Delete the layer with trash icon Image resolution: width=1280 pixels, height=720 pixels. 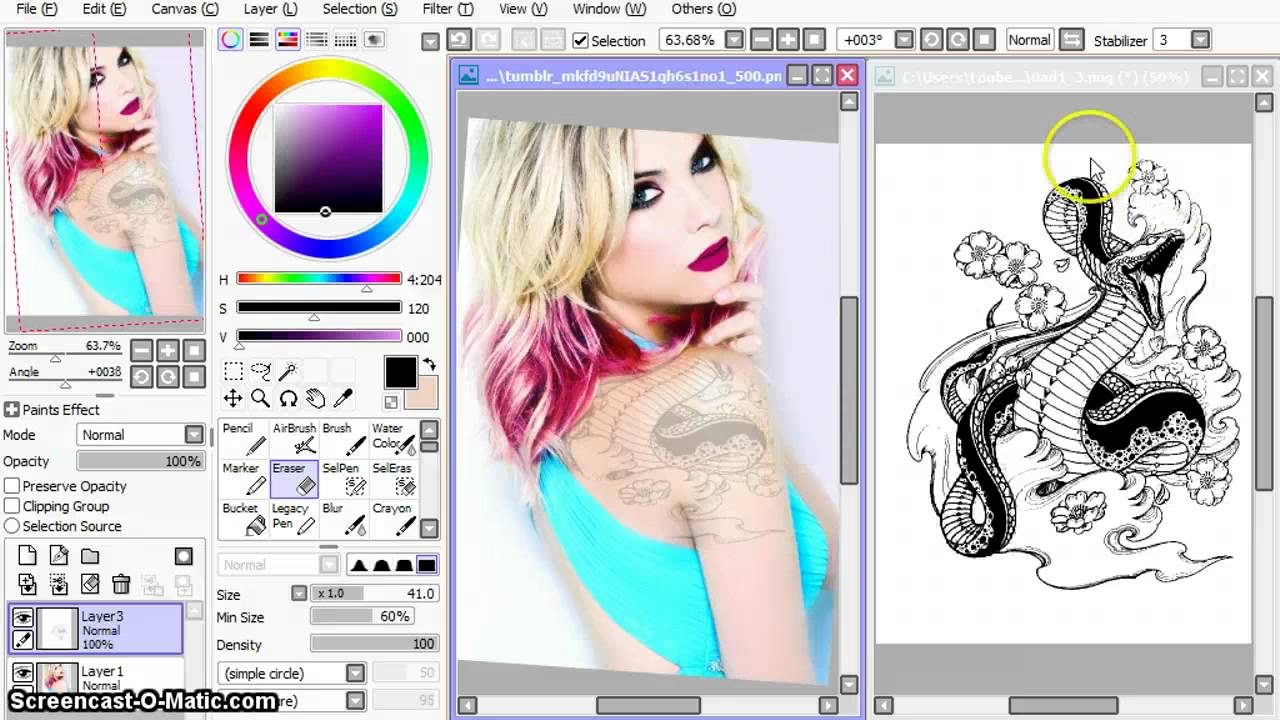pos(121,584)
